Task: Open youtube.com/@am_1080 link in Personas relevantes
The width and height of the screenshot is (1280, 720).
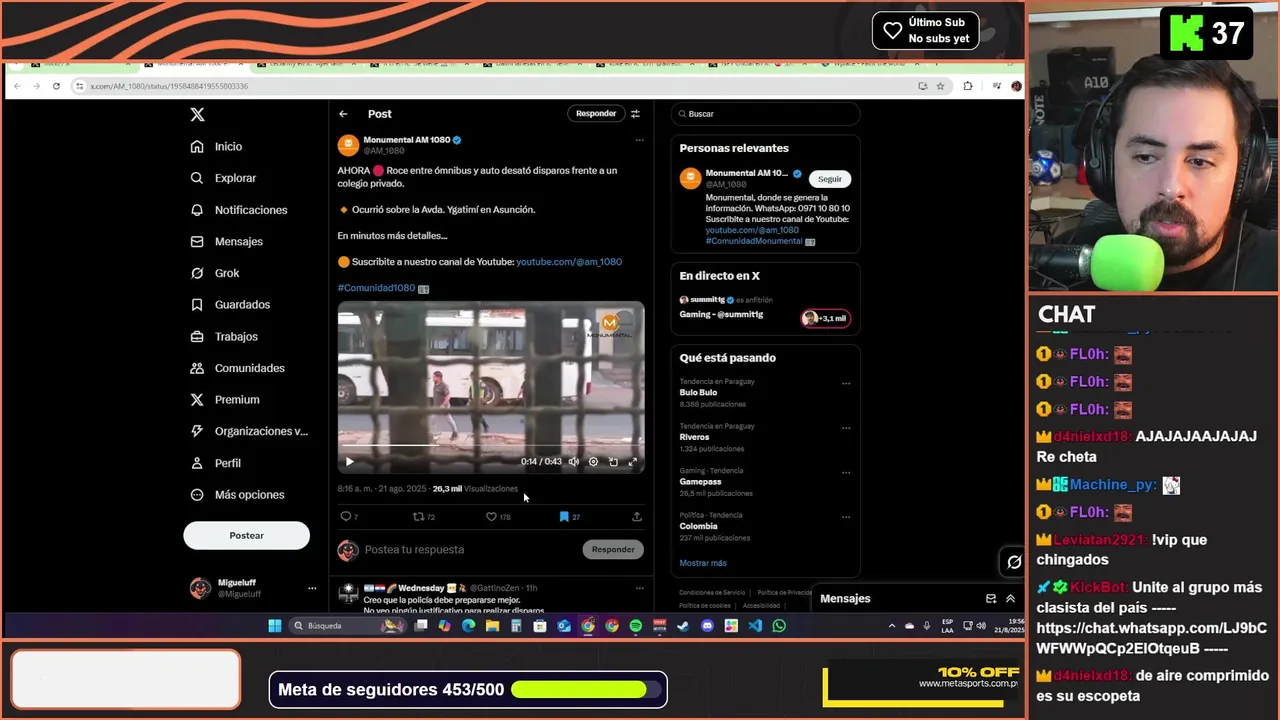Action: 752,230
